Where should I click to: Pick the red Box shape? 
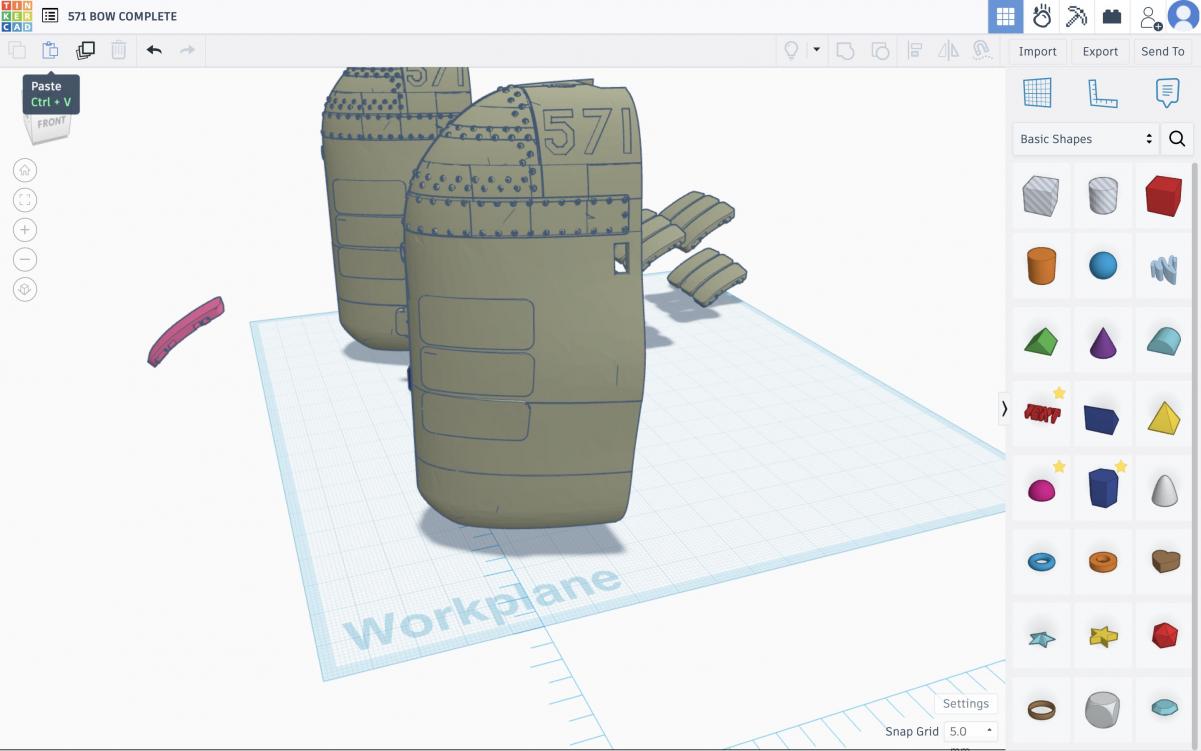click(x=1164, y=196)
